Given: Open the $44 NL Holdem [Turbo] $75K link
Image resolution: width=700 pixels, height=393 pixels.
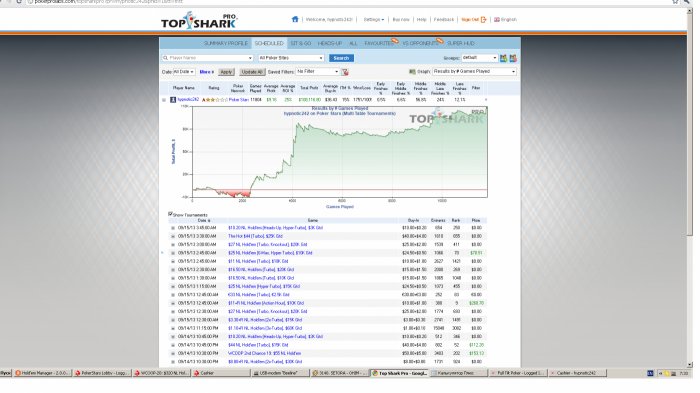Looking at the screenshot, I should coord(258,345).
